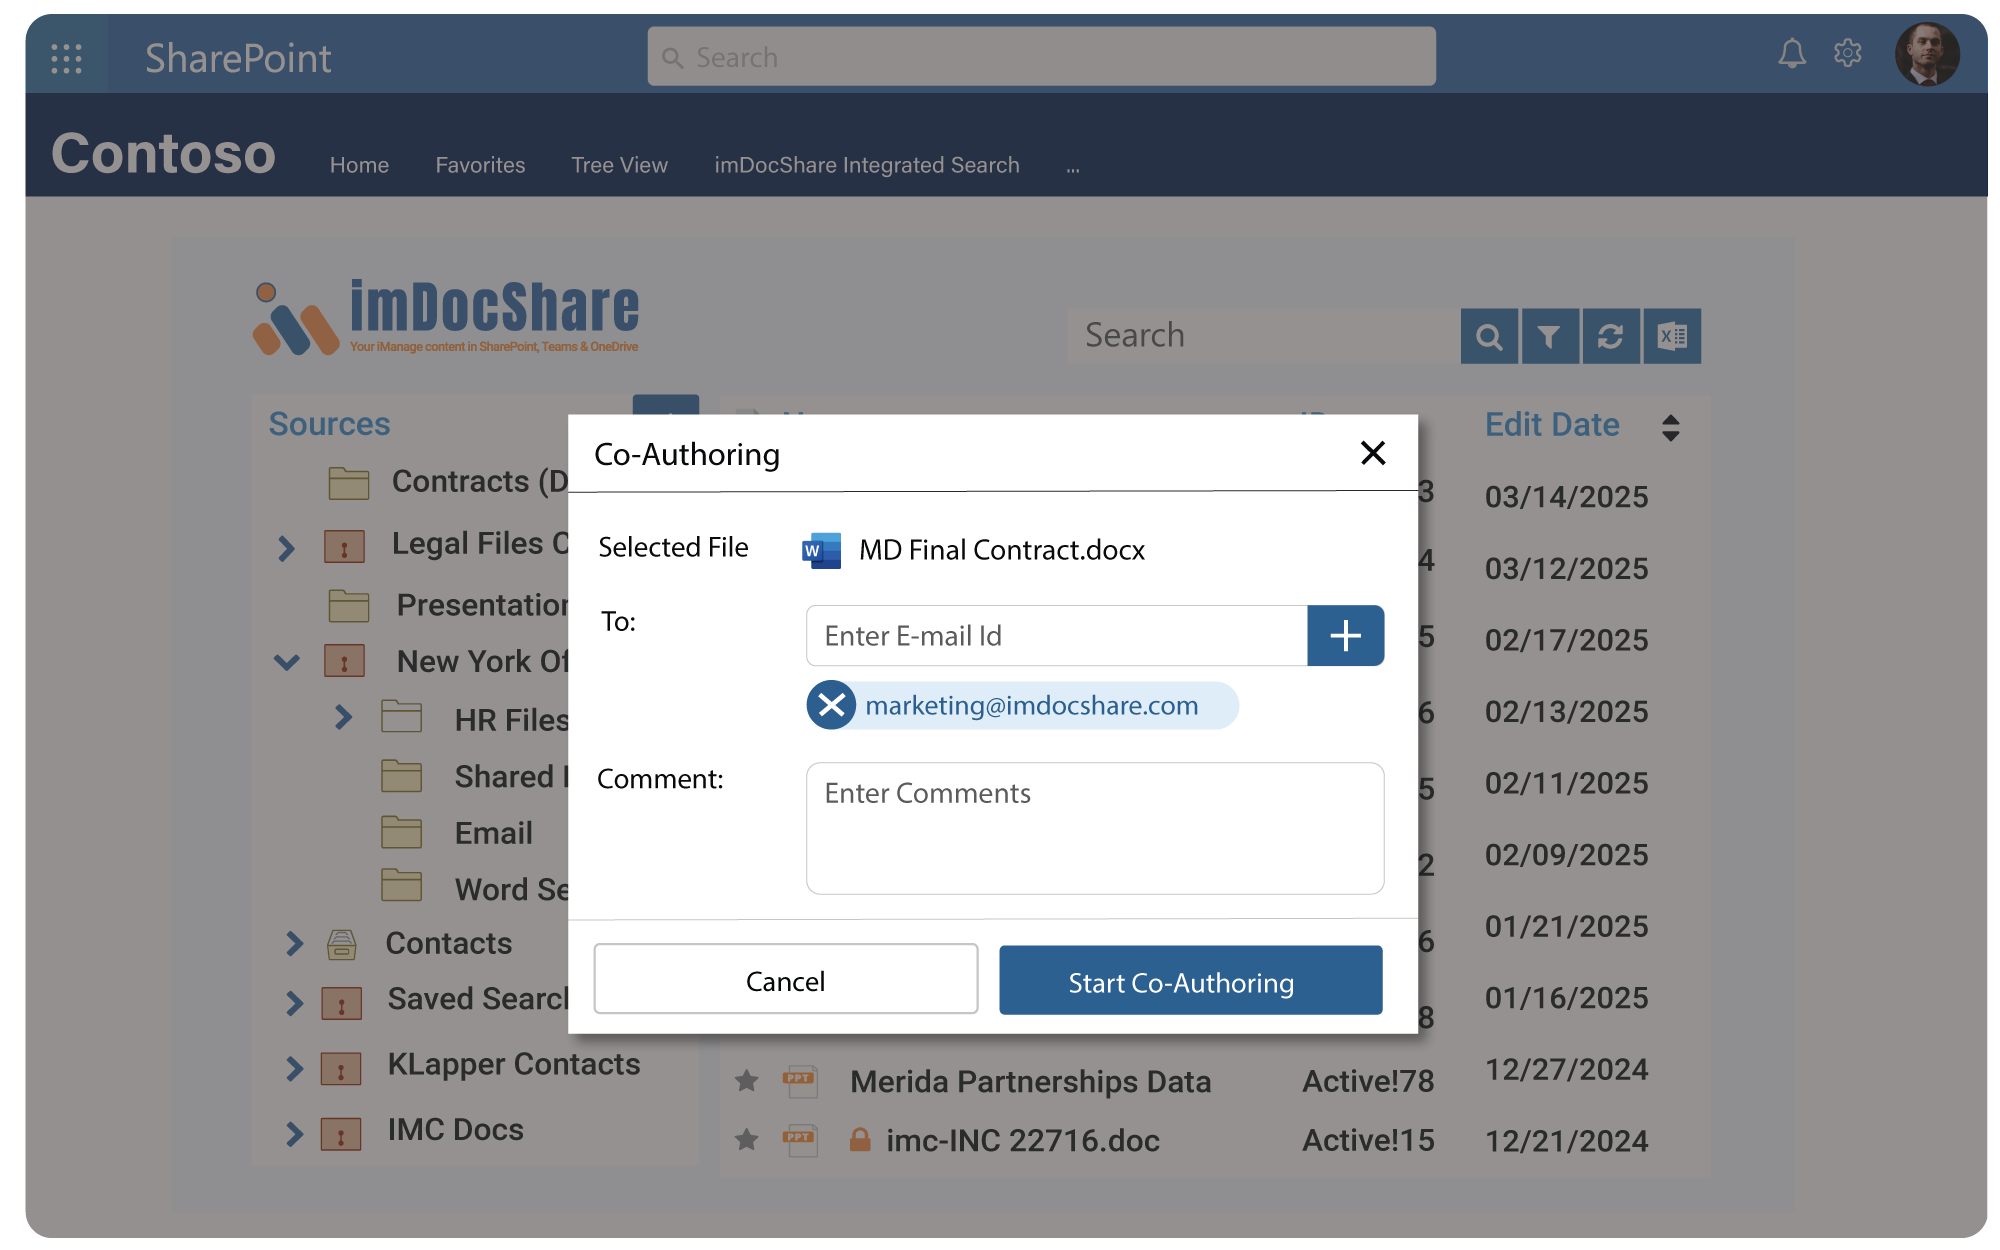Expand the Saved Searches node

(293, 1002)
